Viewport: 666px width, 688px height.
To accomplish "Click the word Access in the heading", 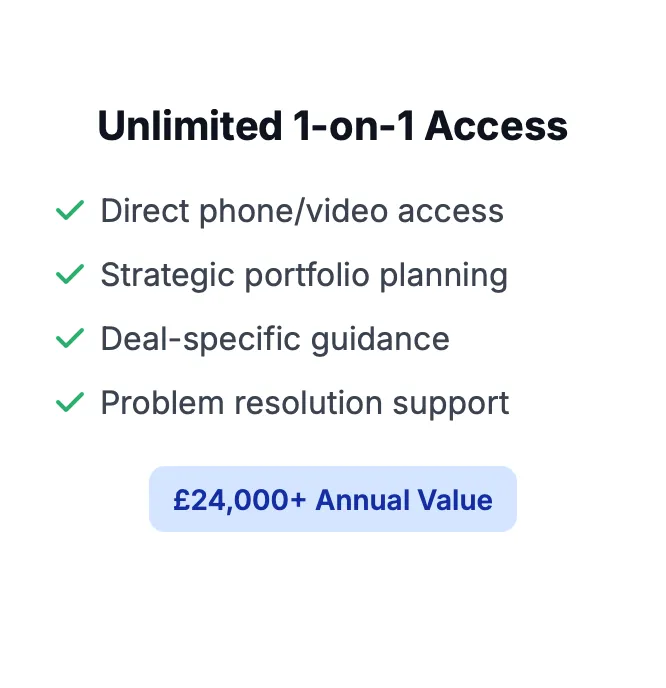I will [x=496, y=126].
